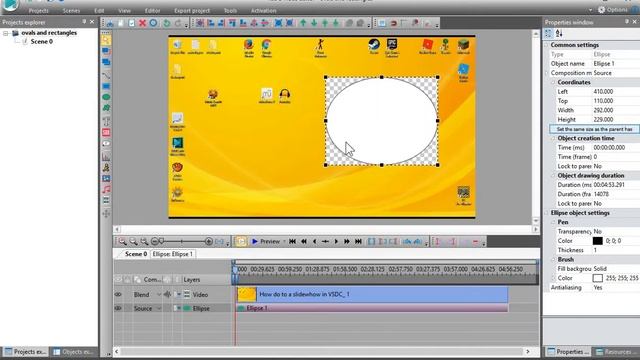
Task: Click the red X delete icon
Action: point(142,23)
